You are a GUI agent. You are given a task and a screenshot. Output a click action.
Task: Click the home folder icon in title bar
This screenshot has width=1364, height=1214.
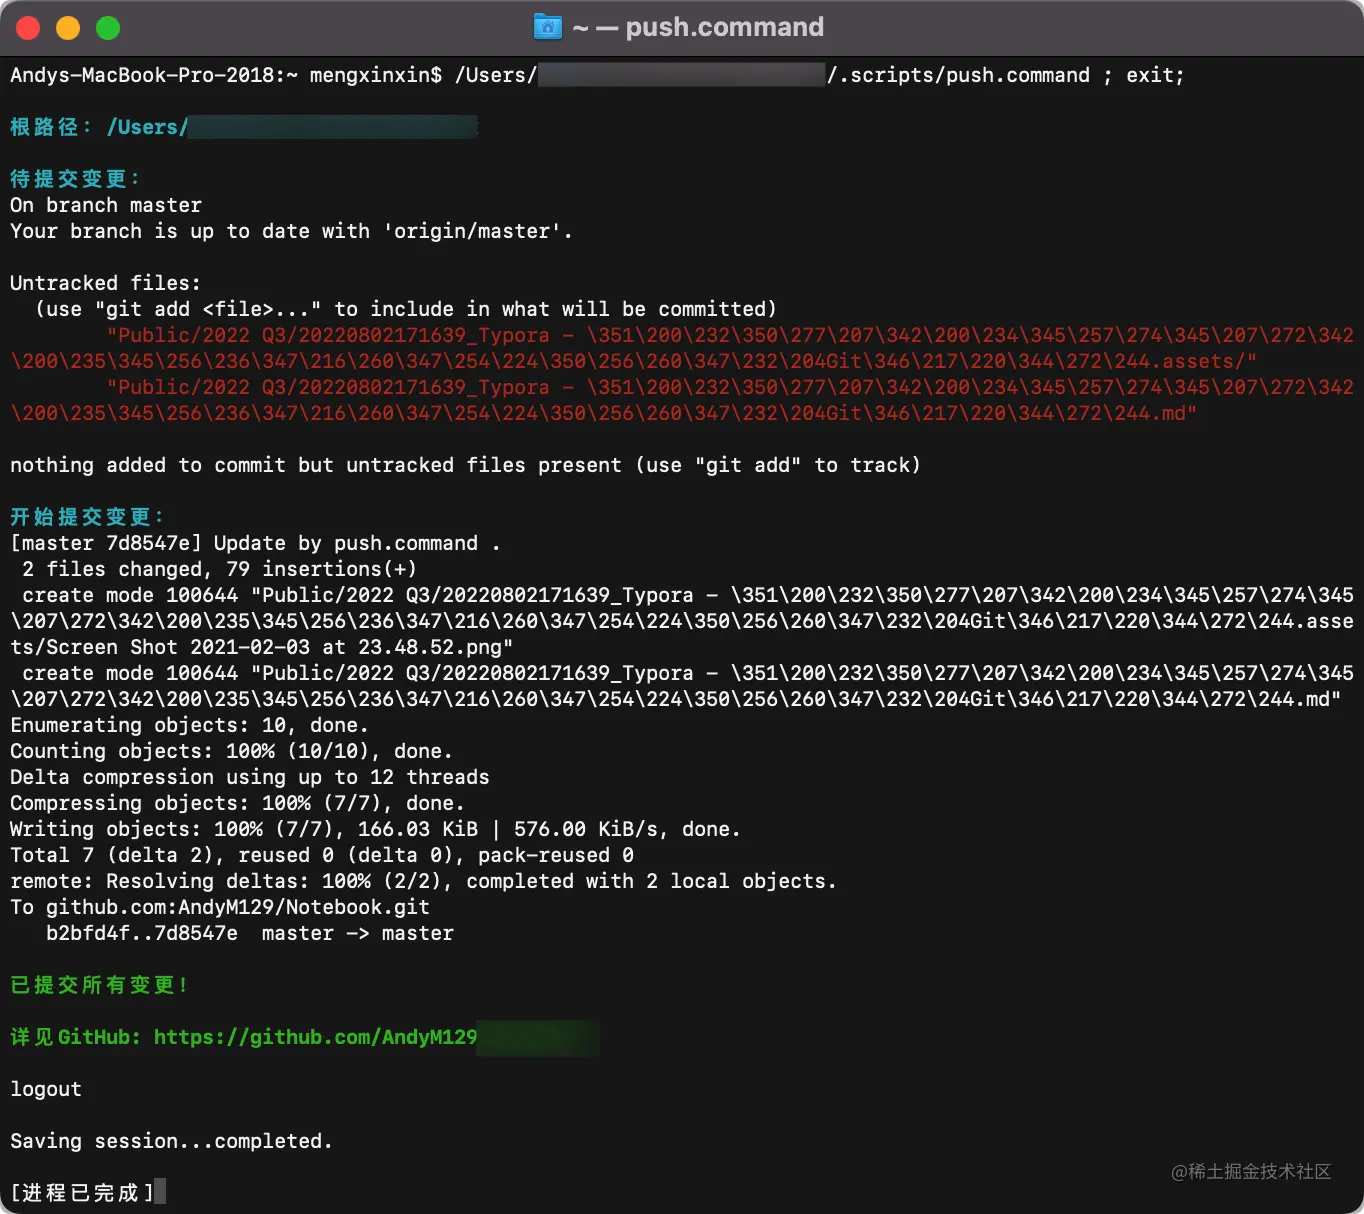(x=548, y=27)
